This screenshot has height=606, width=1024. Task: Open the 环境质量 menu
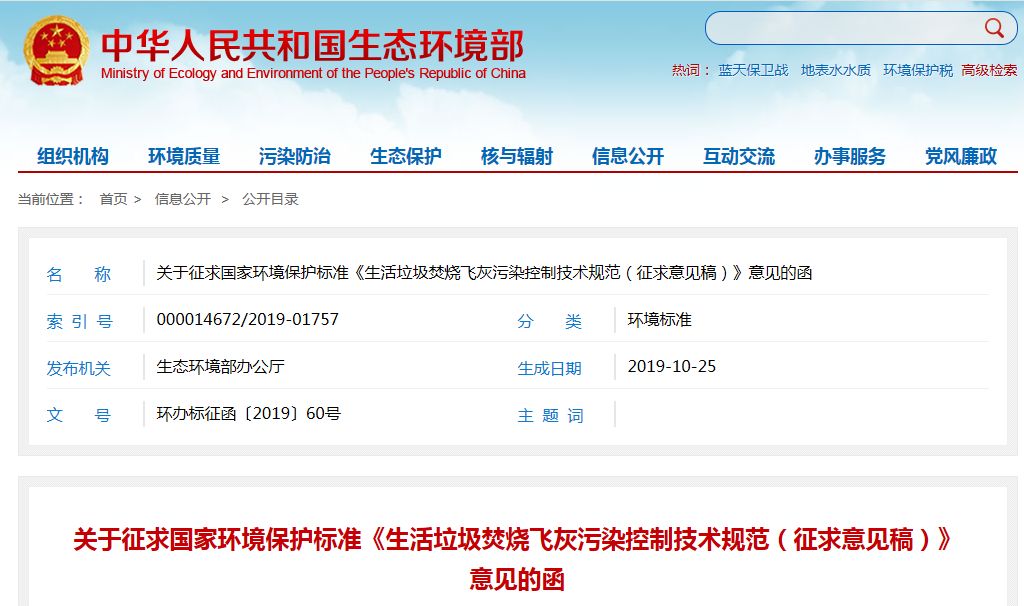[x=184, y=156]
